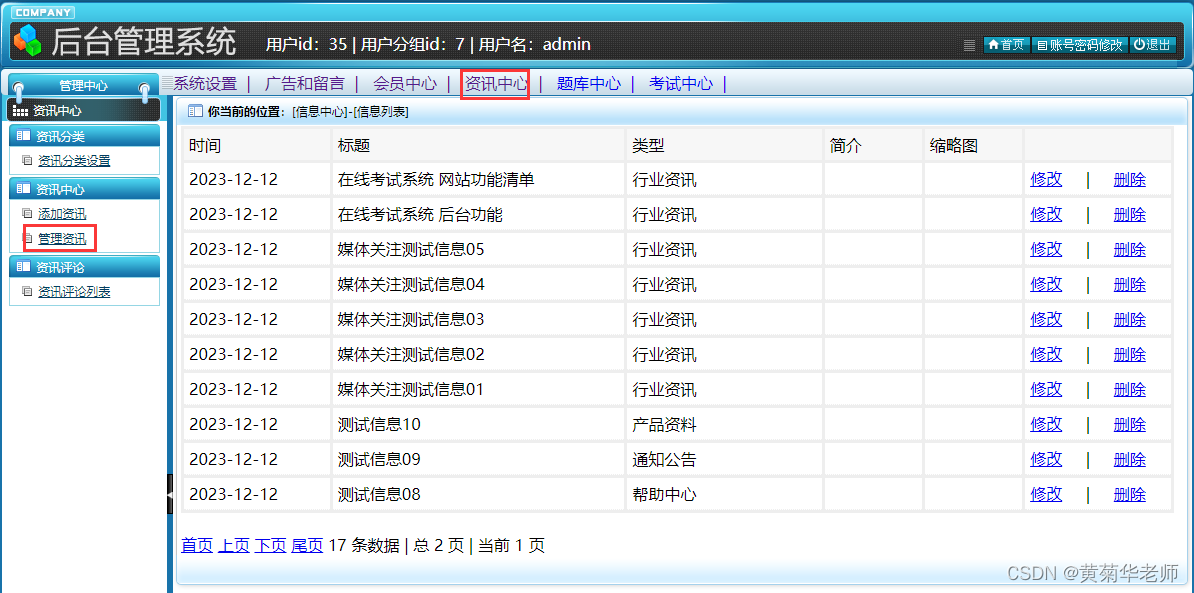Open 账号密码修改 in header
The width and height of the screenshot is (1194, 593).
(1080, 45)
